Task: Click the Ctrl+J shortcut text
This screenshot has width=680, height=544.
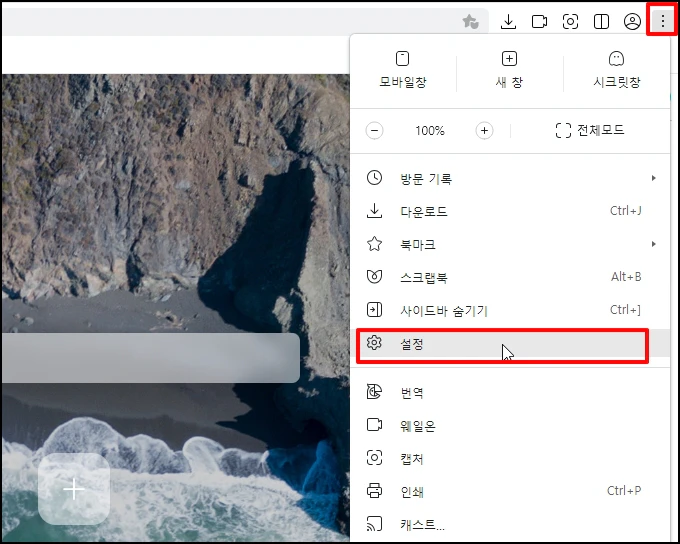Action: pos(625,211)
